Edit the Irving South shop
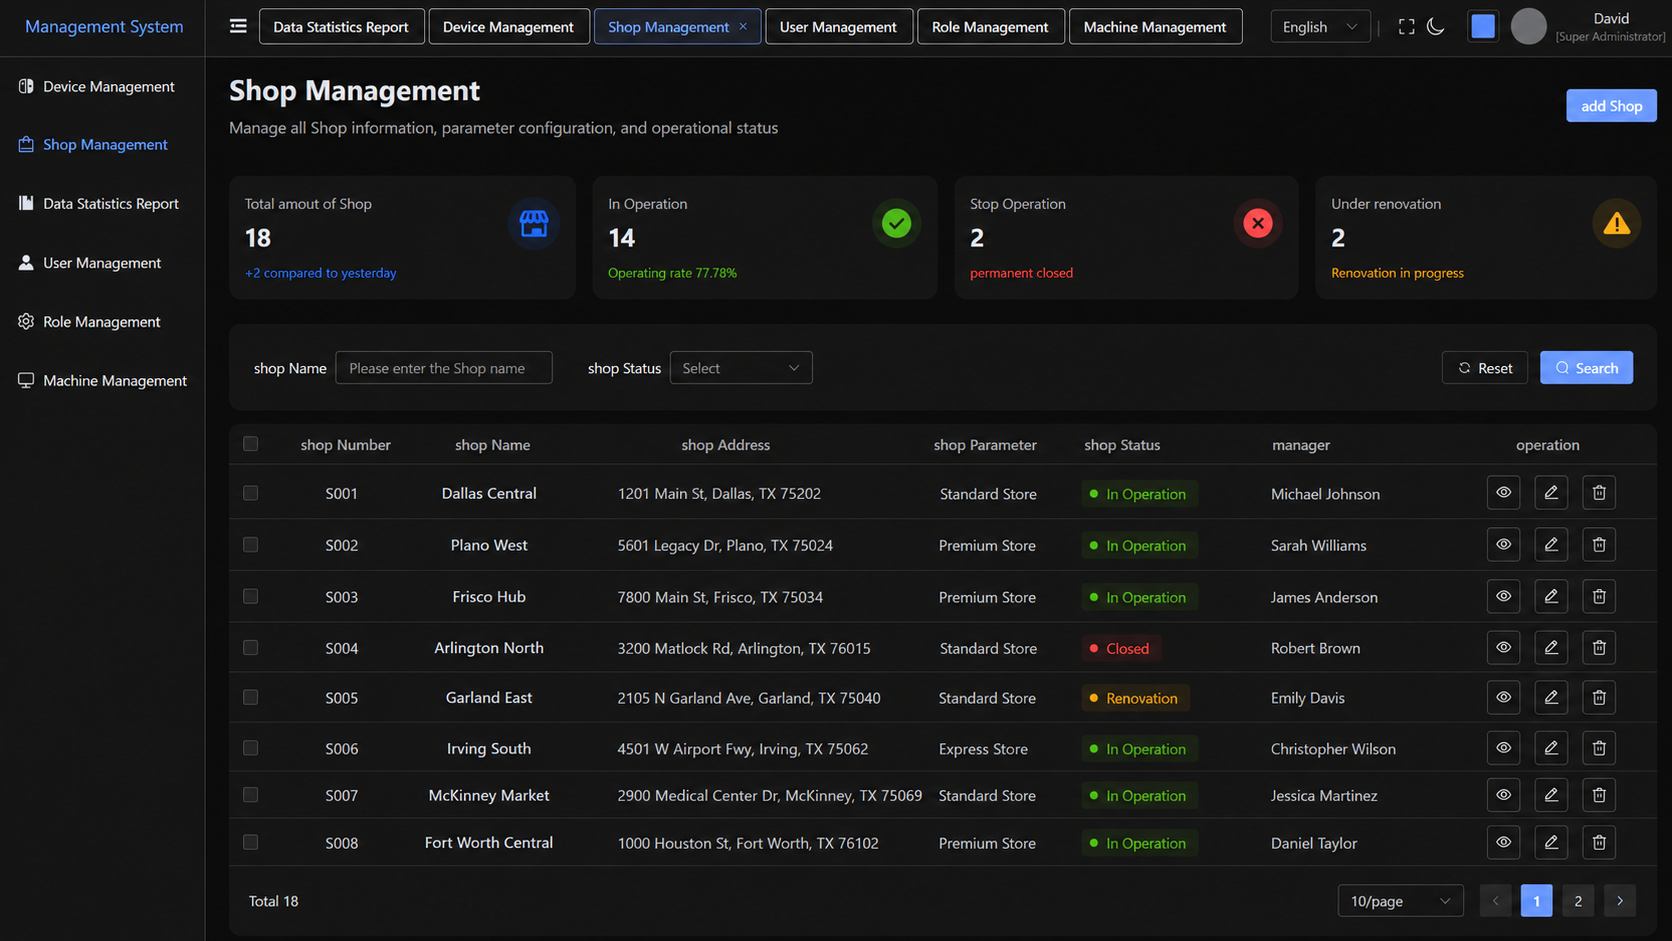The image size is (1672, 941). click(1551, 748)
